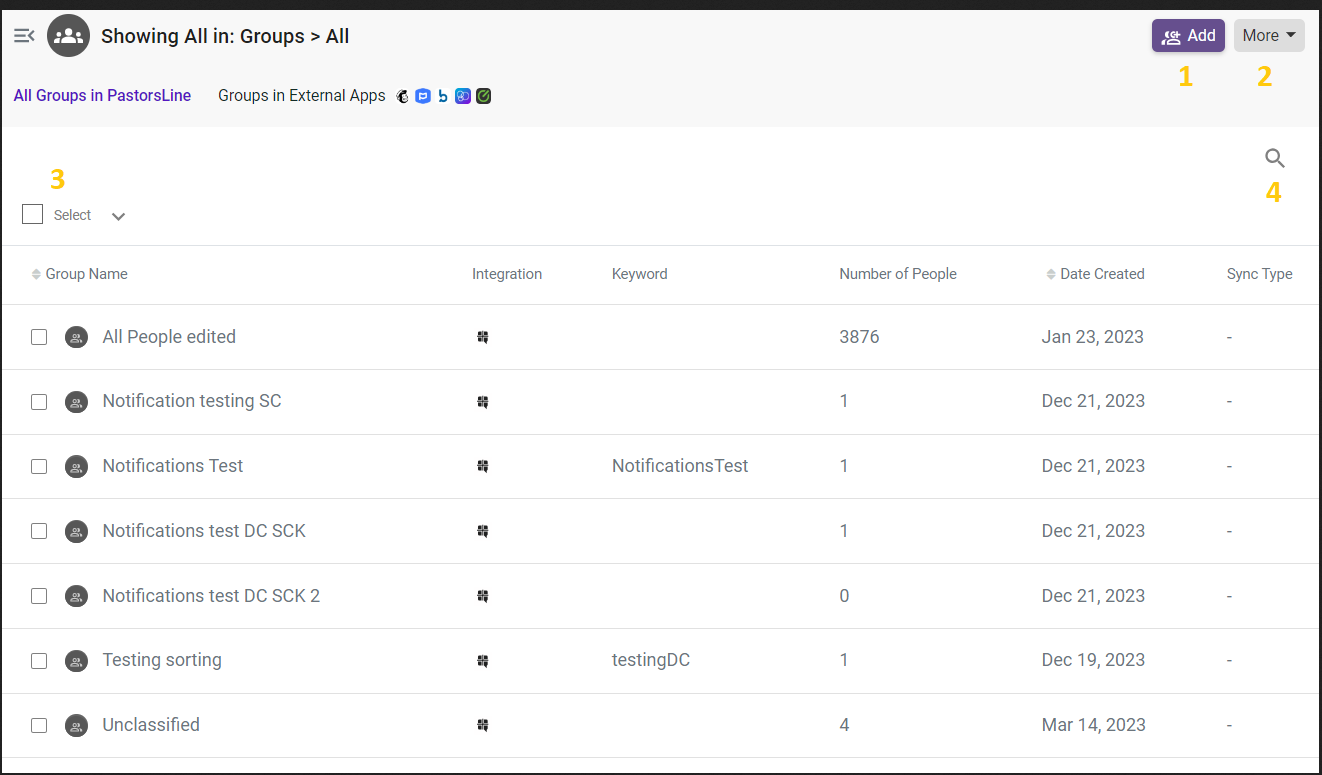The image size is (1322, 775).
Task: Click the Showing All in: Groups > All title
Action: (225, 36)
